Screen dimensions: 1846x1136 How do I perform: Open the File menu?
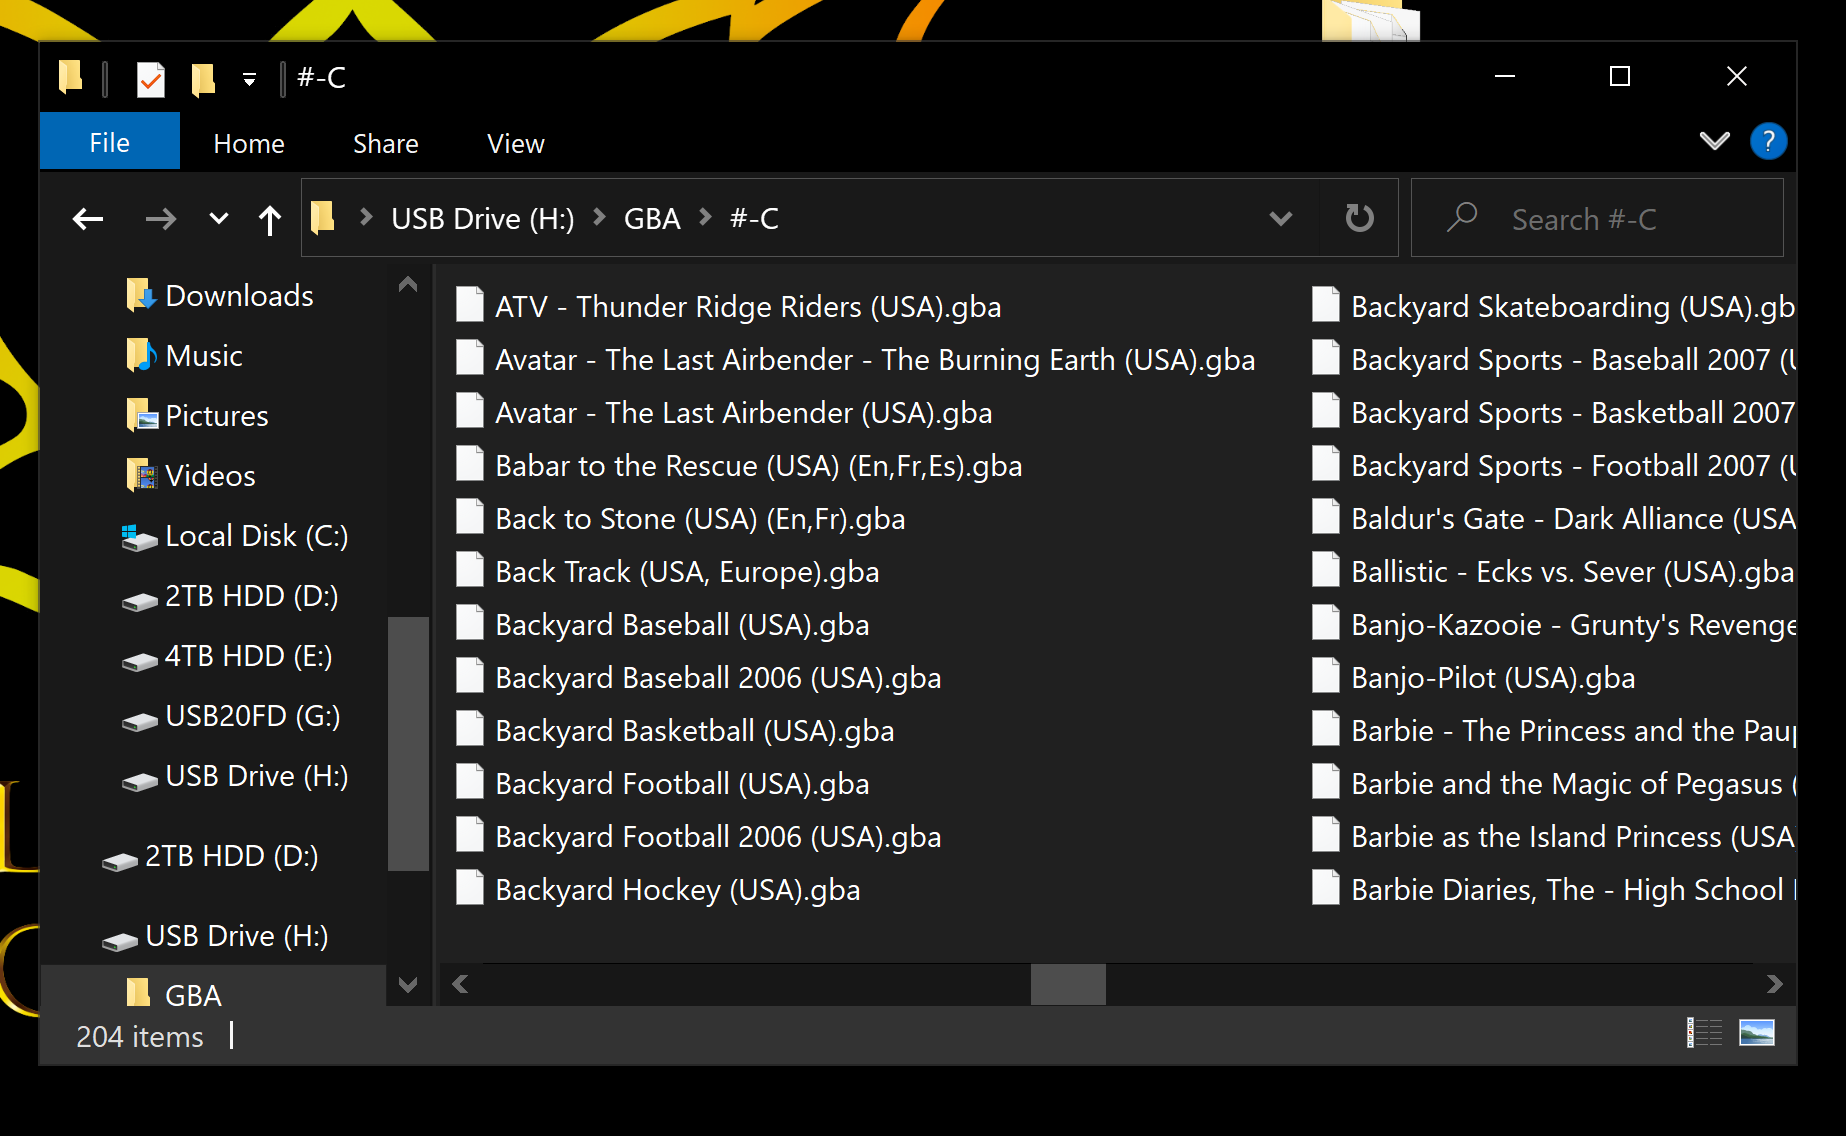point(110,142)
